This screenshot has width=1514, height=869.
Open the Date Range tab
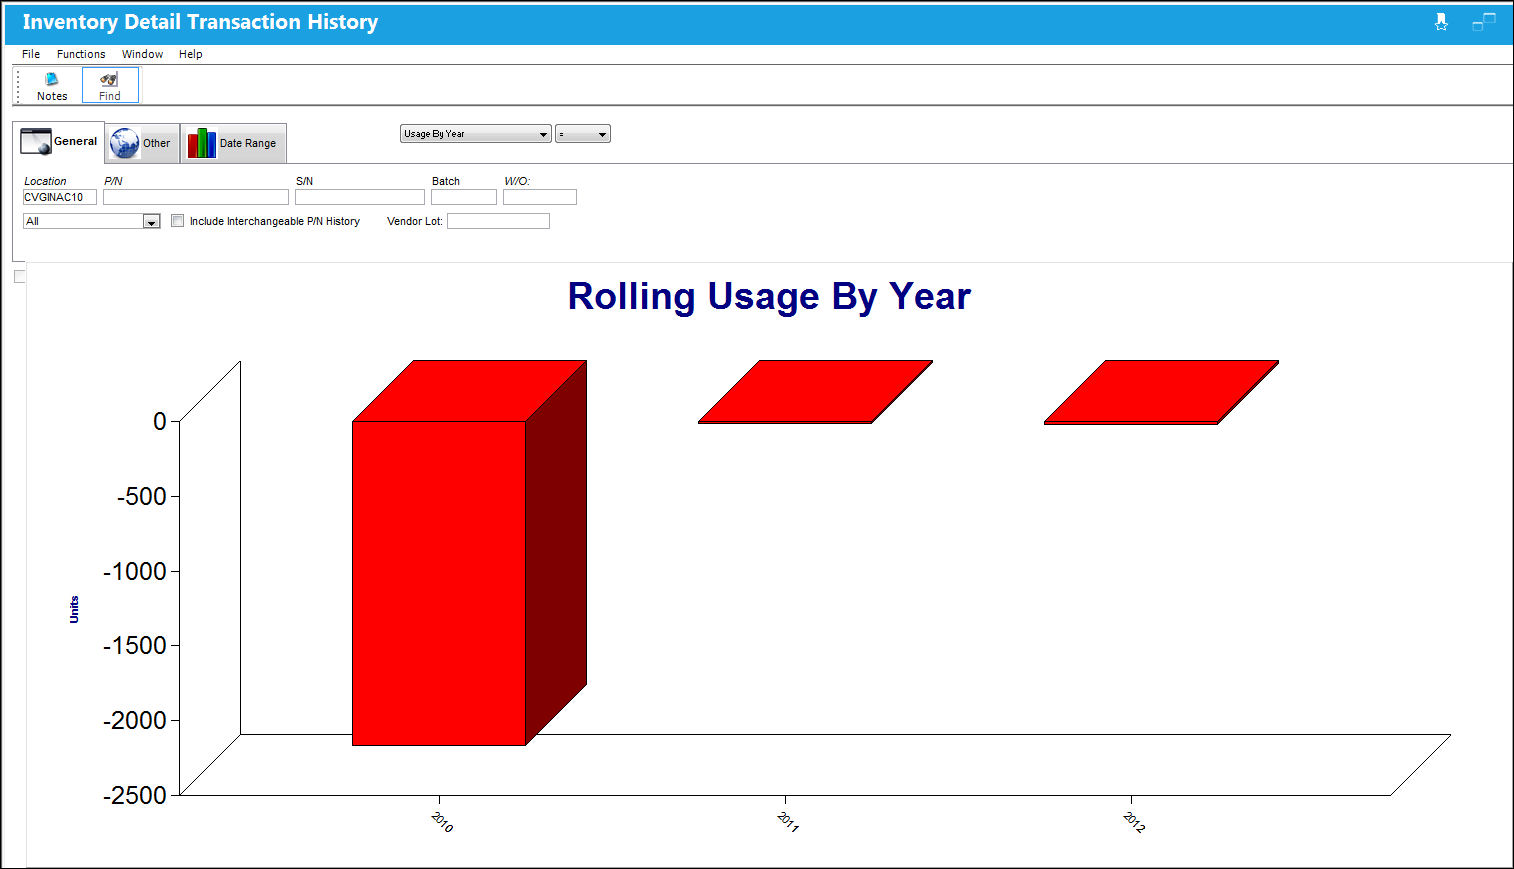[234, 143]
